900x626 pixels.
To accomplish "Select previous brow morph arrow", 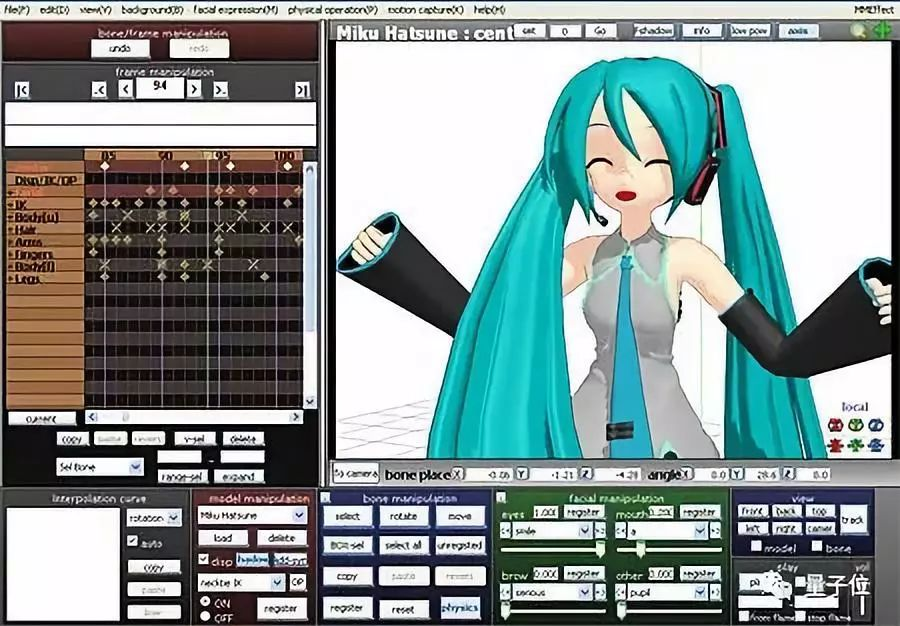I will click(x=506, y=592).
